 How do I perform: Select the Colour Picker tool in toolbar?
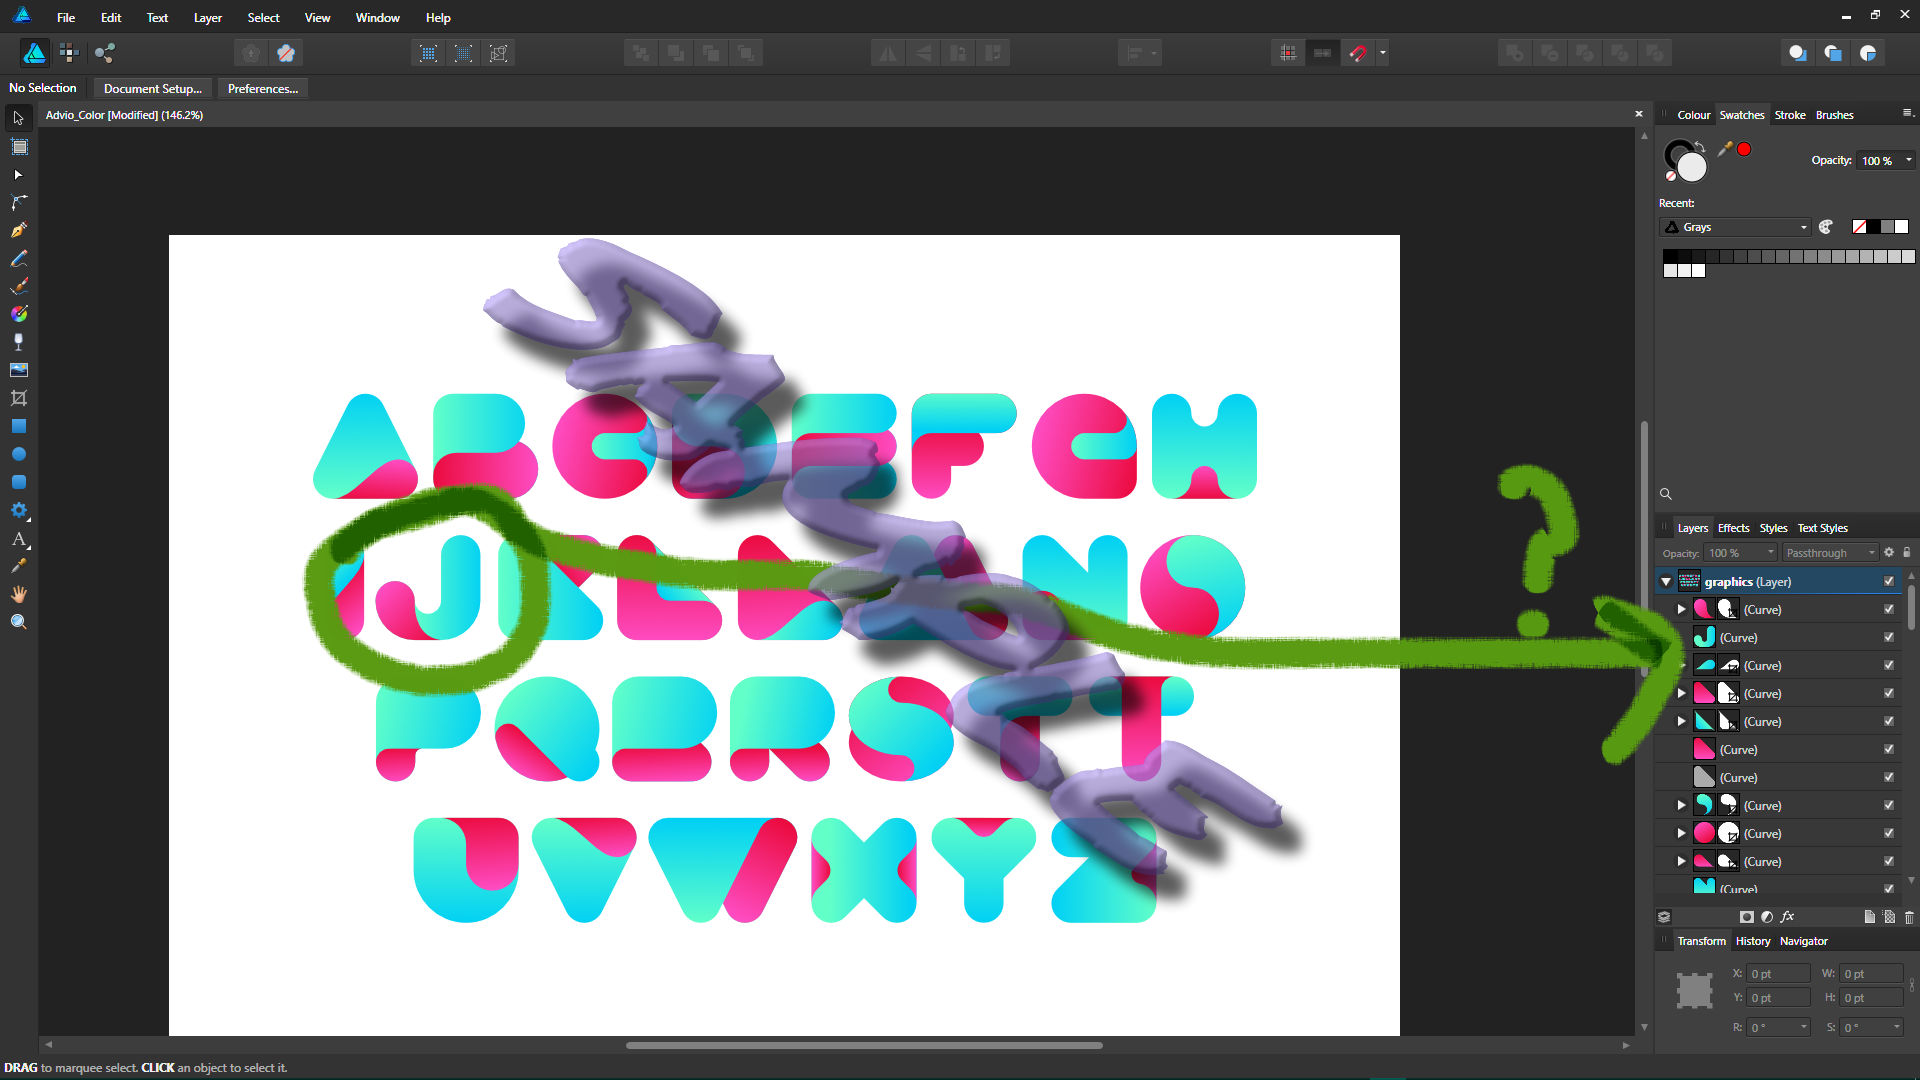pos(18,566)
